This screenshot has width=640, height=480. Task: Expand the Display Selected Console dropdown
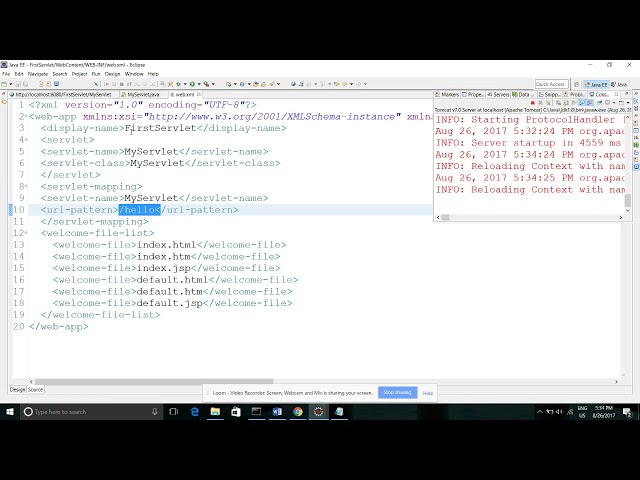click(613, 103)
